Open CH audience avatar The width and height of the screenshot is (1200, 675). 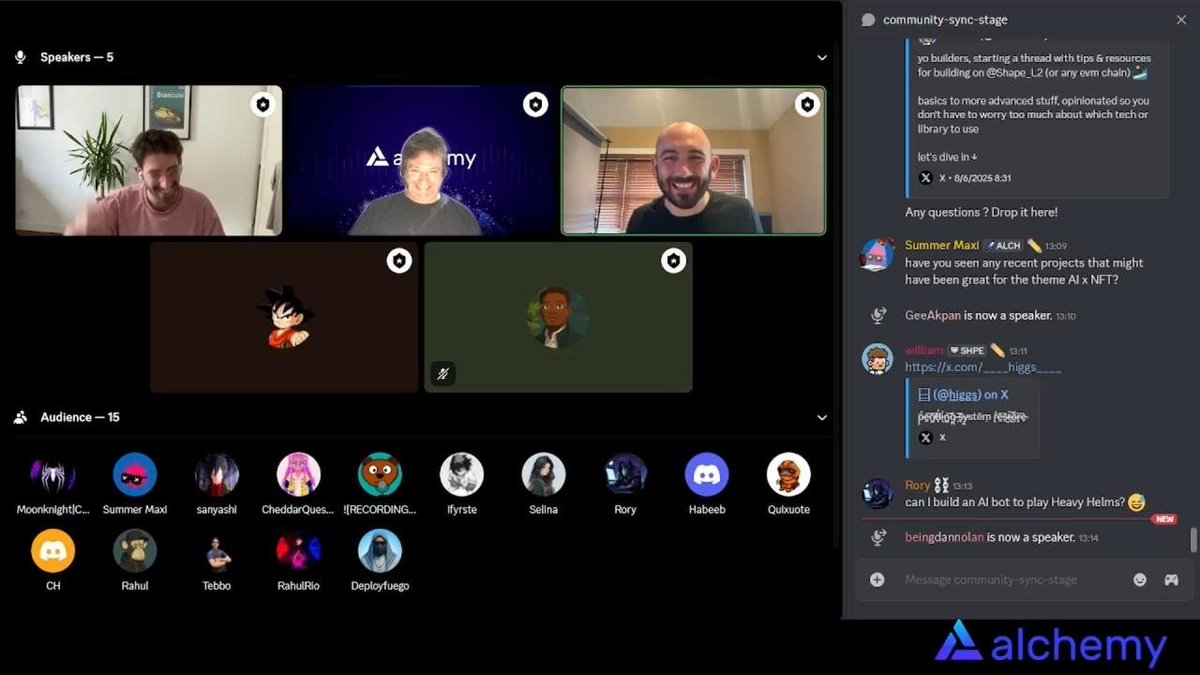(53, 550)
